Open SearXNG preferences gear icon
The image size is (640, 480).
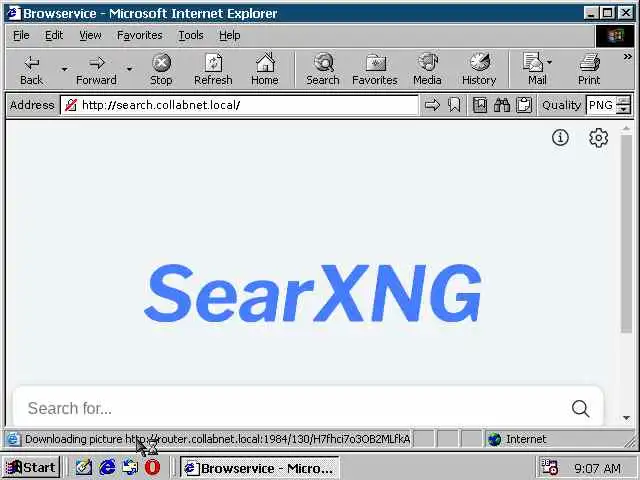pyautogui.click(x=598, y=138)
